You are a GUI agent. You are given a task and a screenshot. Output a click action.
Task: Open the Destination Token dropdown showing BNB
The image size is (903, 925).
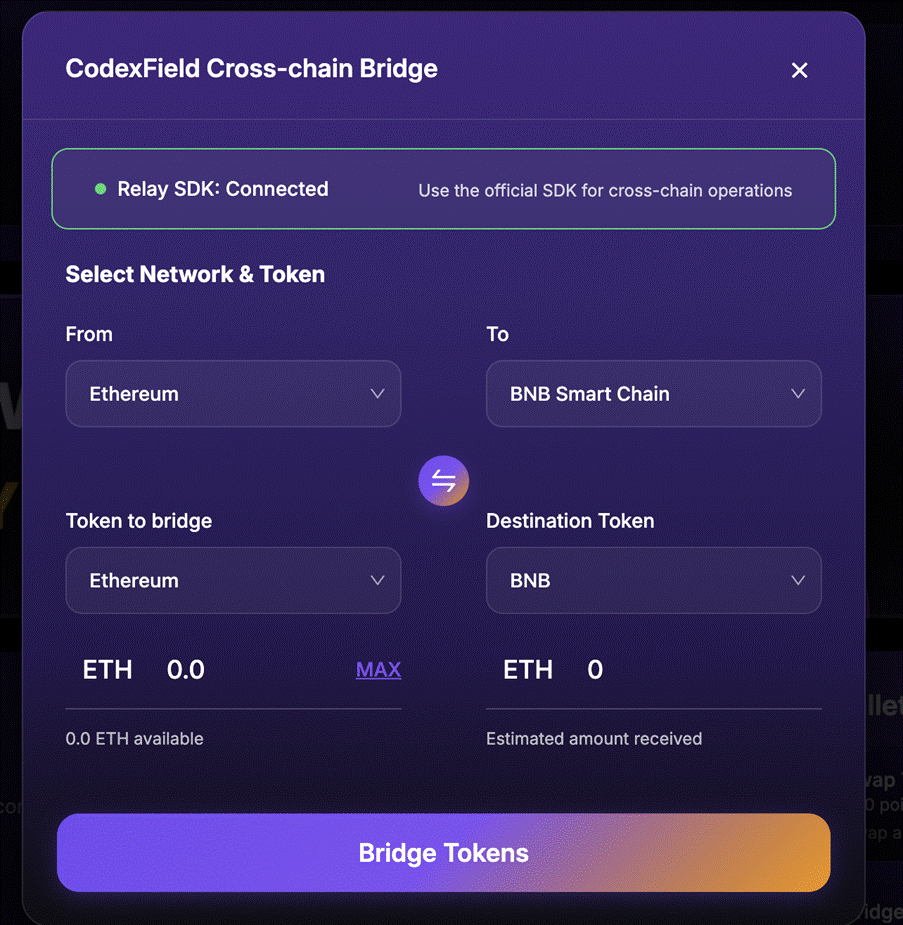click(x=653, y=580)
